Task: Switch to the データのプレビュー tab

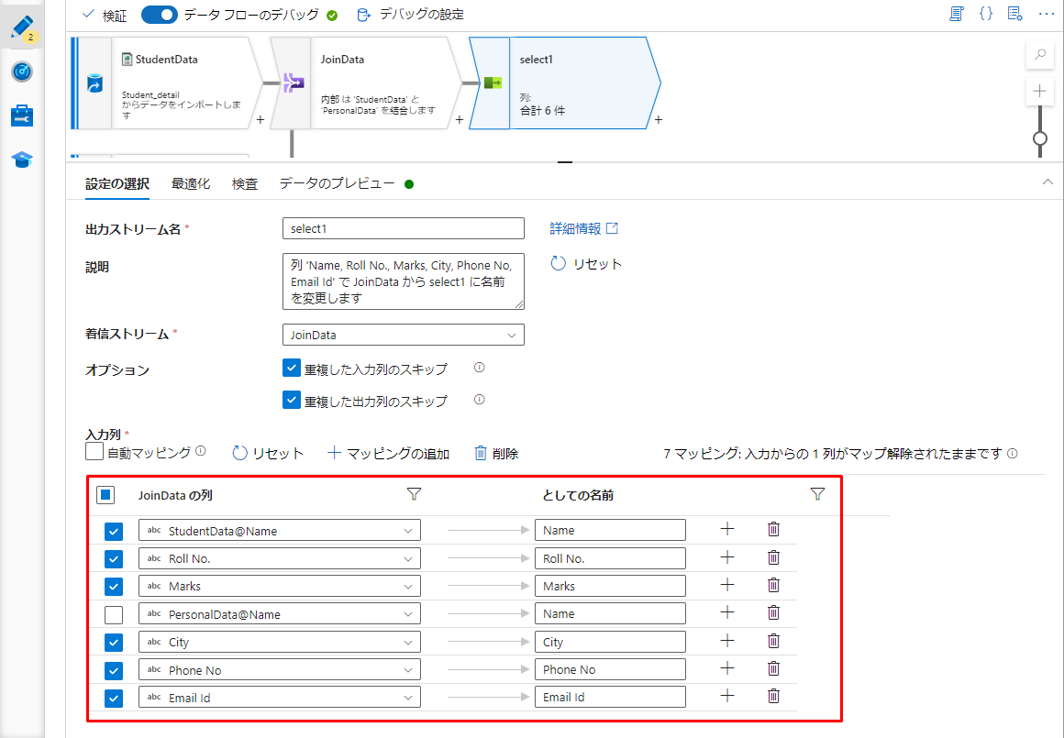Action: click(x=337, y=184)
